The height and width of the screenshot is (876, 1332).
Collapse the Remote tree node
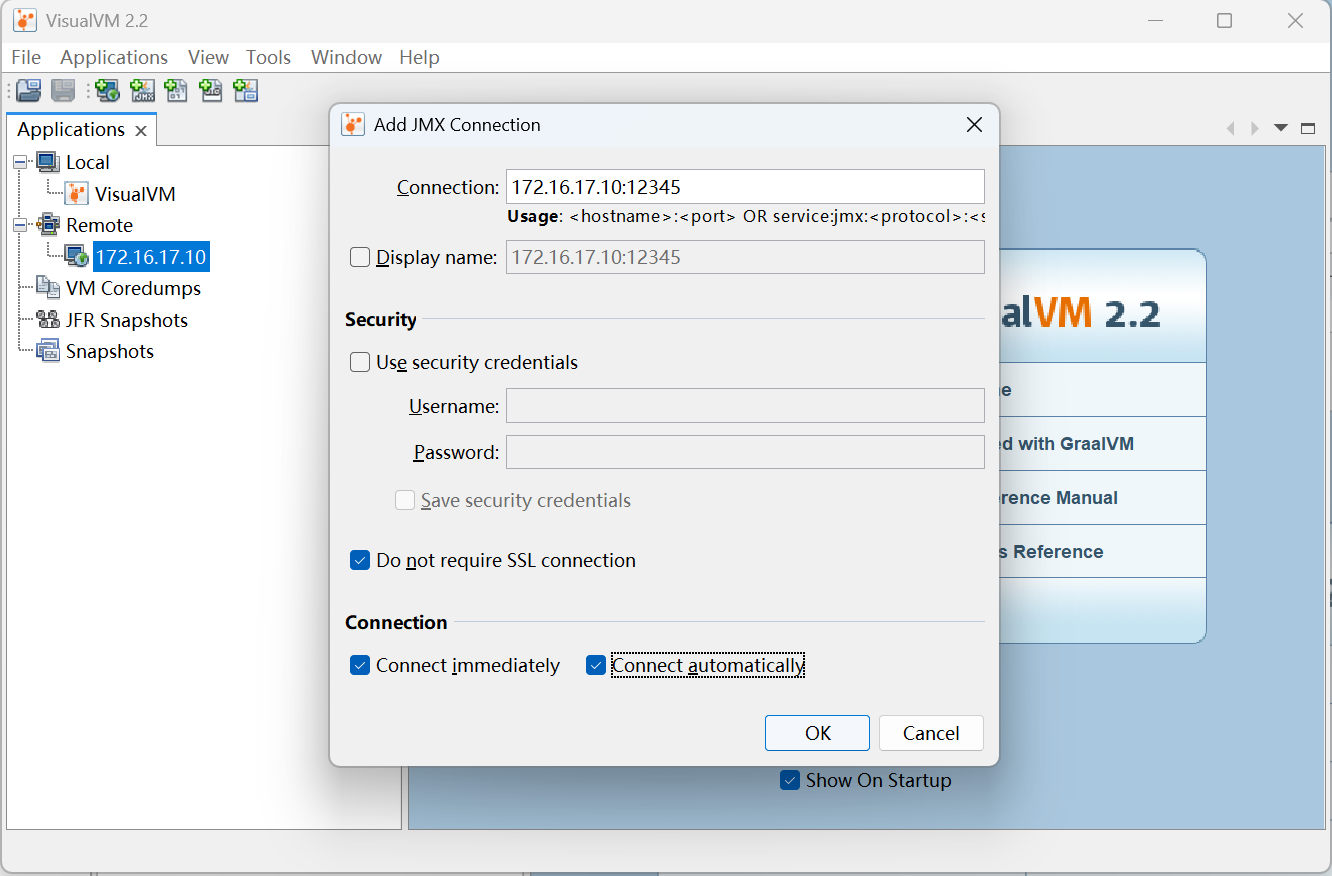(x=20, y=225)
